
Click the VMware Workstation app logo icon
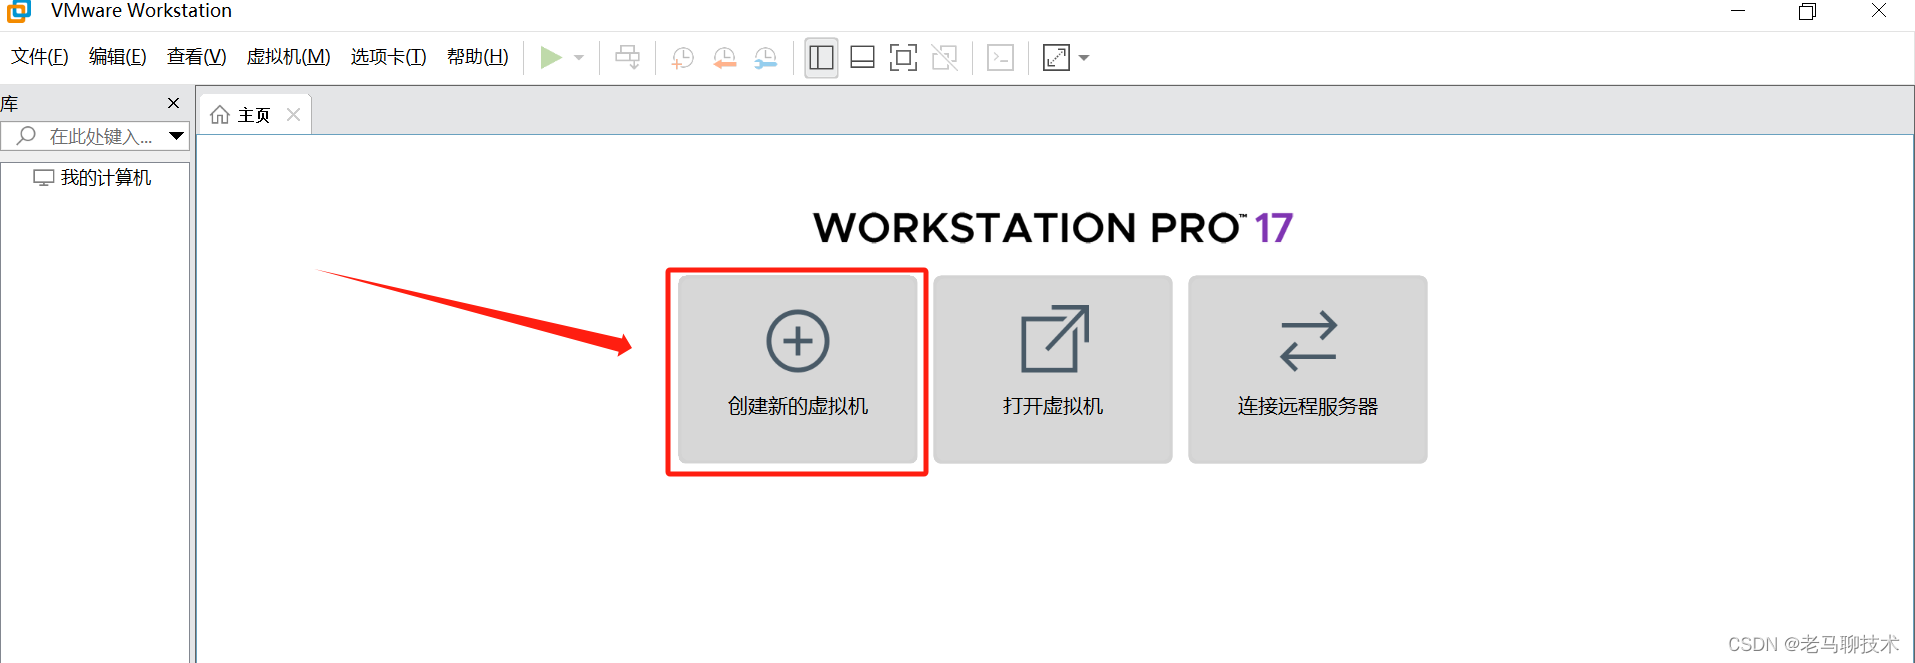click(x=19, y=11)
